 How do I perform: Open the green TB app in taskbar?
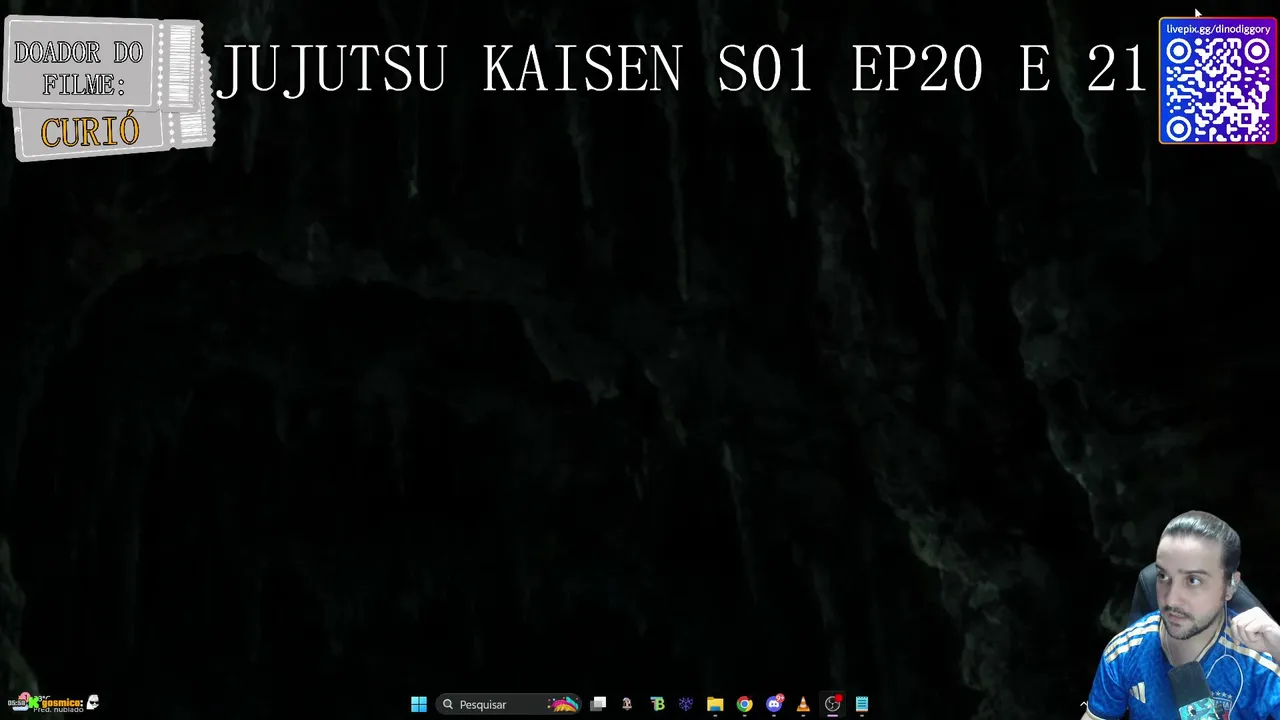tap(657, 705)
